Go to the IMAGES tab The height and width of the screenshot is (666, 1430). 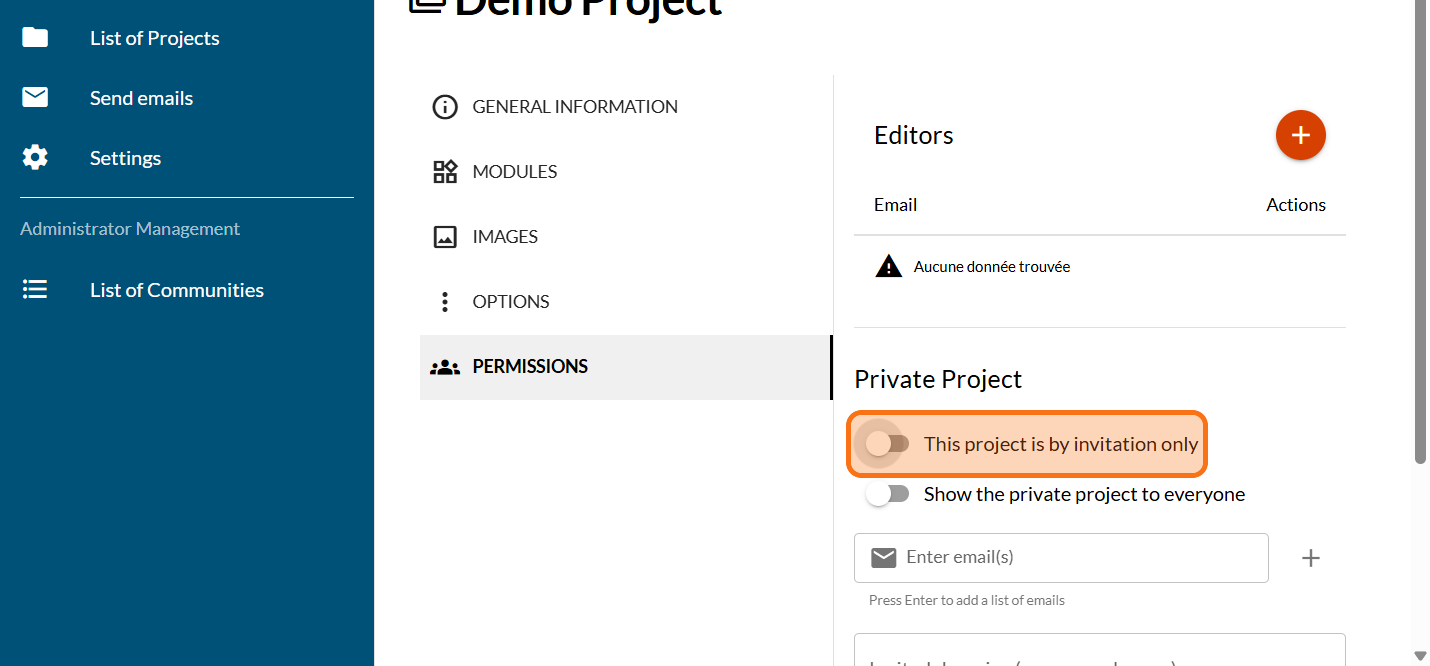(505, 237)
